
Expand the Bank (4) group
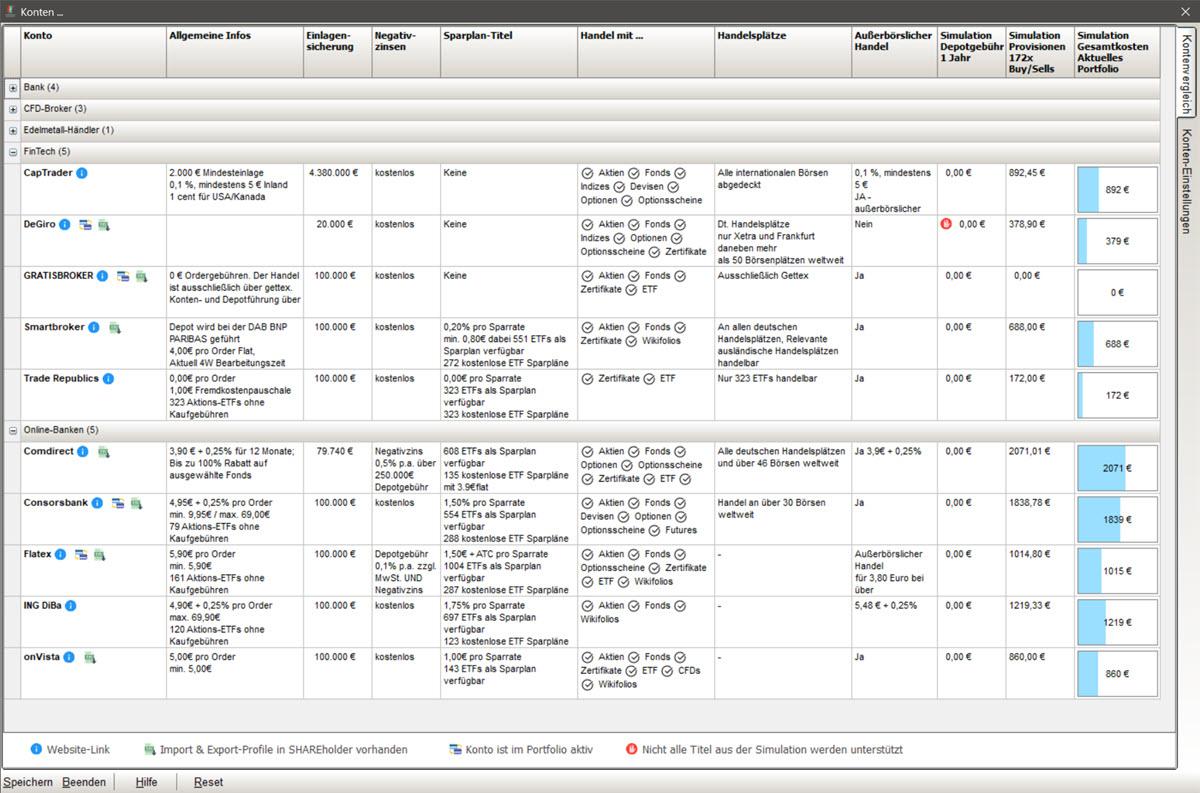13,88
